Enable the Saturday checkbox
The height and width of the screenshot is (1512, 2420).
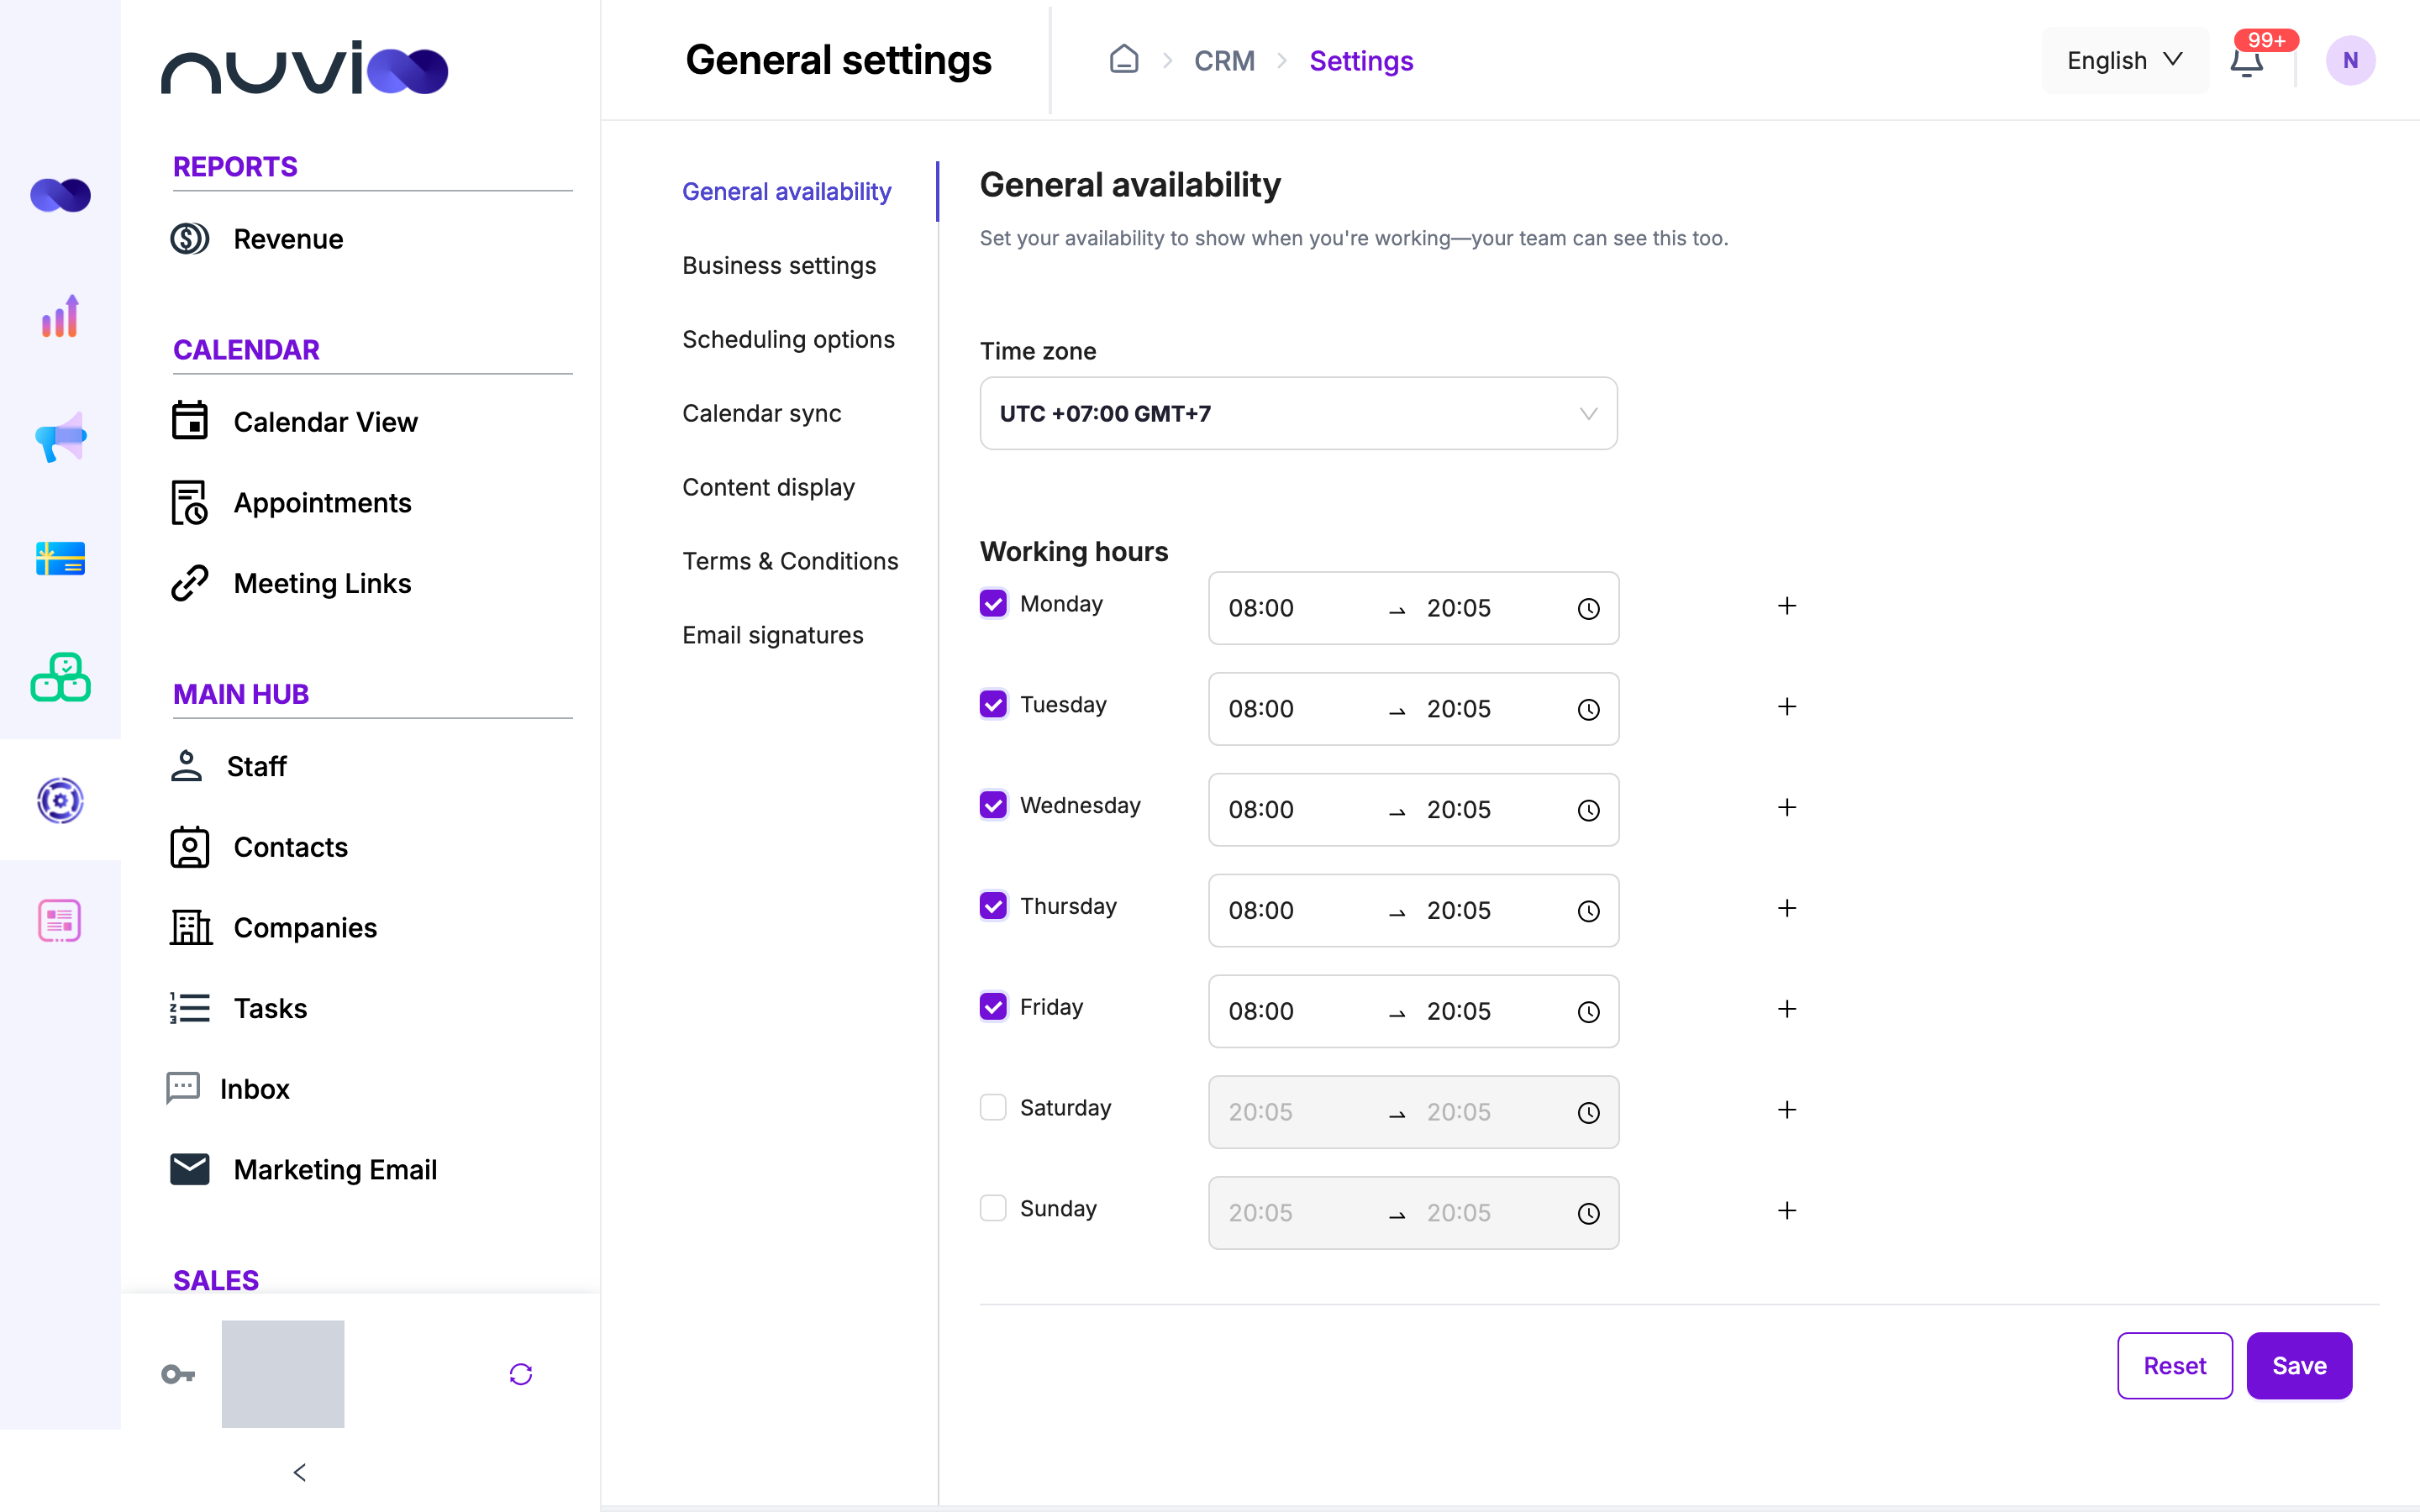pos(993,1107)
